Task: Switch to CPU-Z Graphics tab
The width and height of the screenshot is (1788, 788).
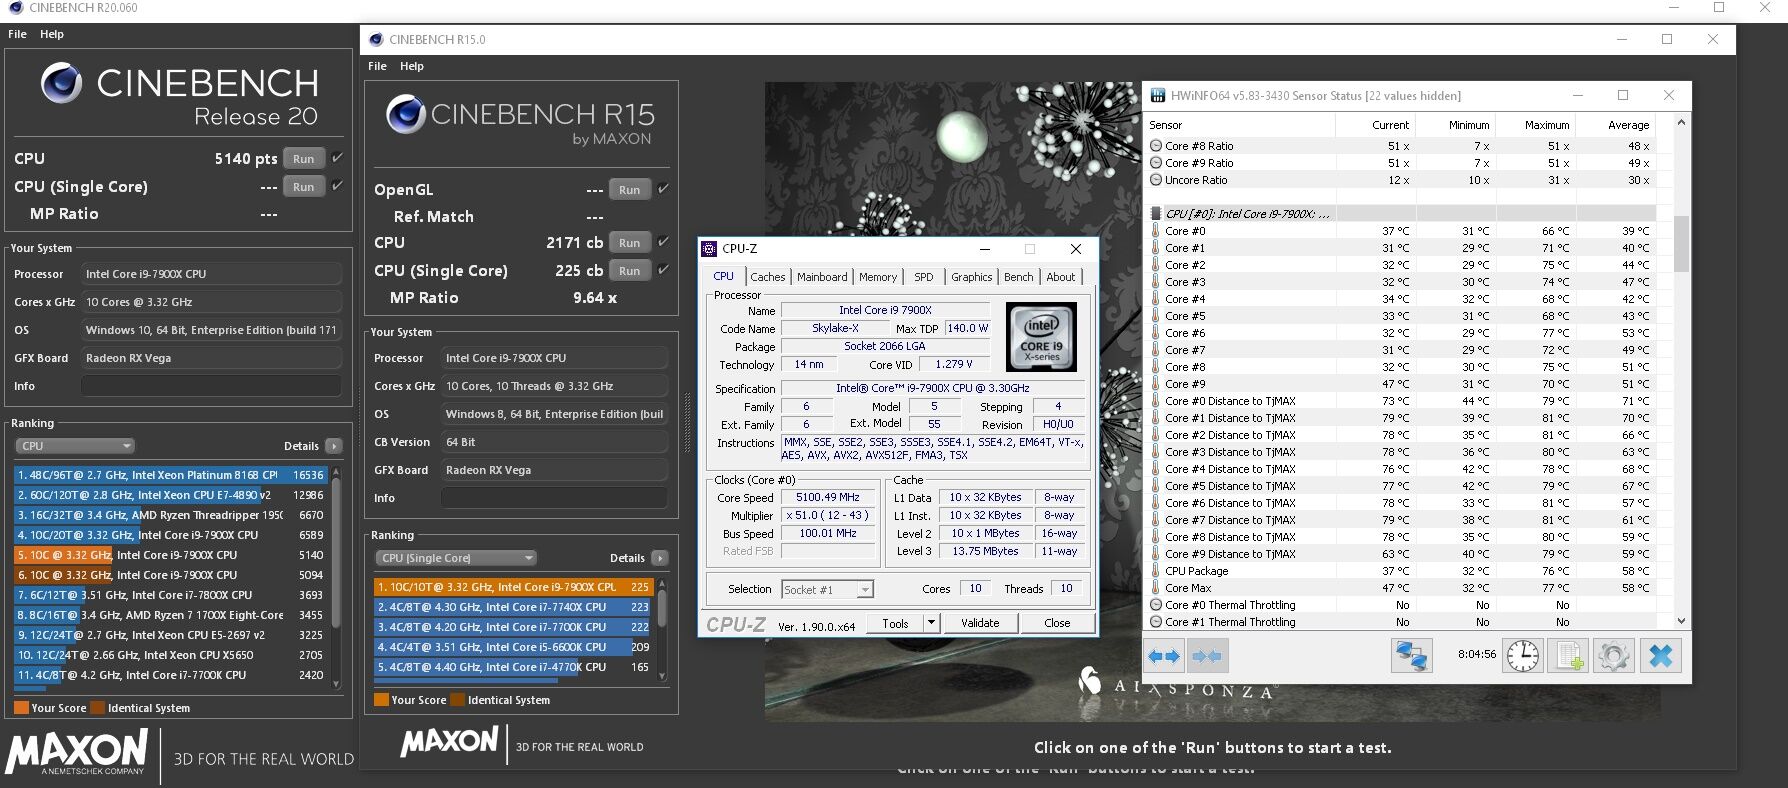Action: (972, 277)
